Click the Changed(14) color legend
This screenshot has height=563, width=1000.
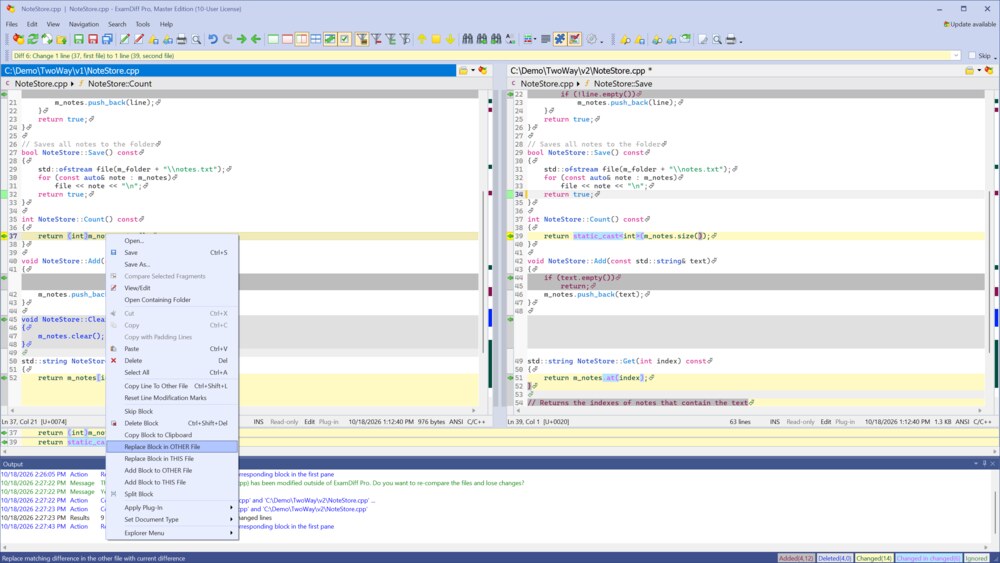coord(874,559)
